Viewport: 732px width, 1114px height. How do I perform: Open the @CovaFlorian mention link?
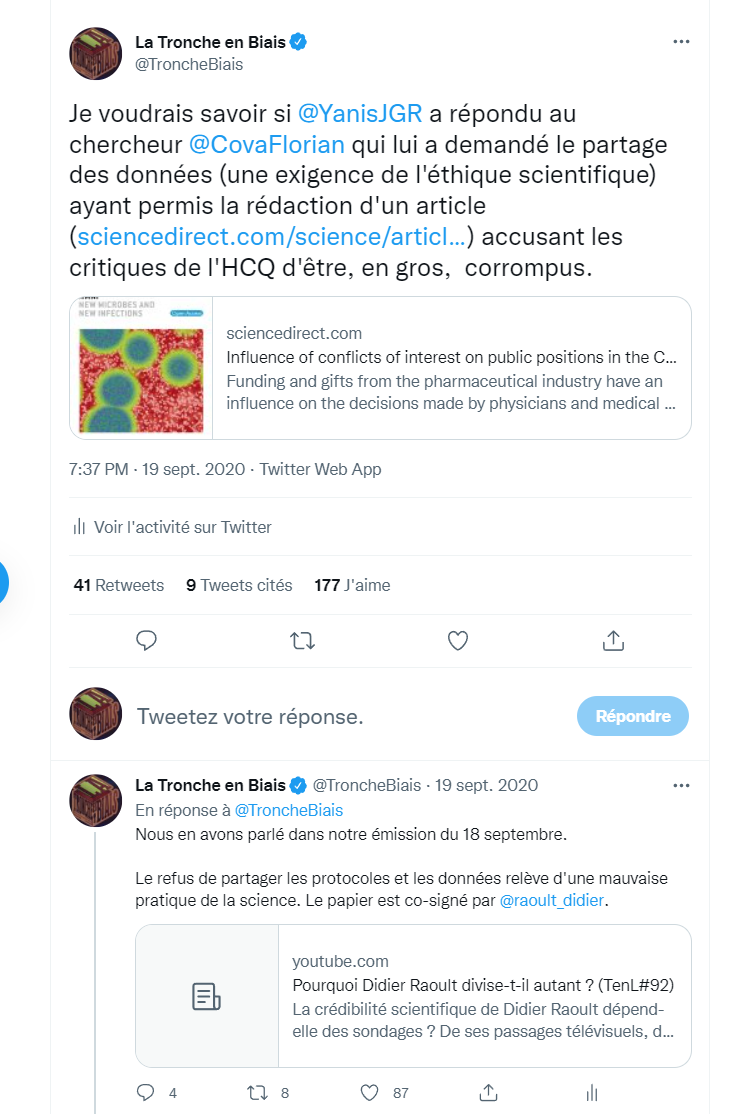click(266, 145)
